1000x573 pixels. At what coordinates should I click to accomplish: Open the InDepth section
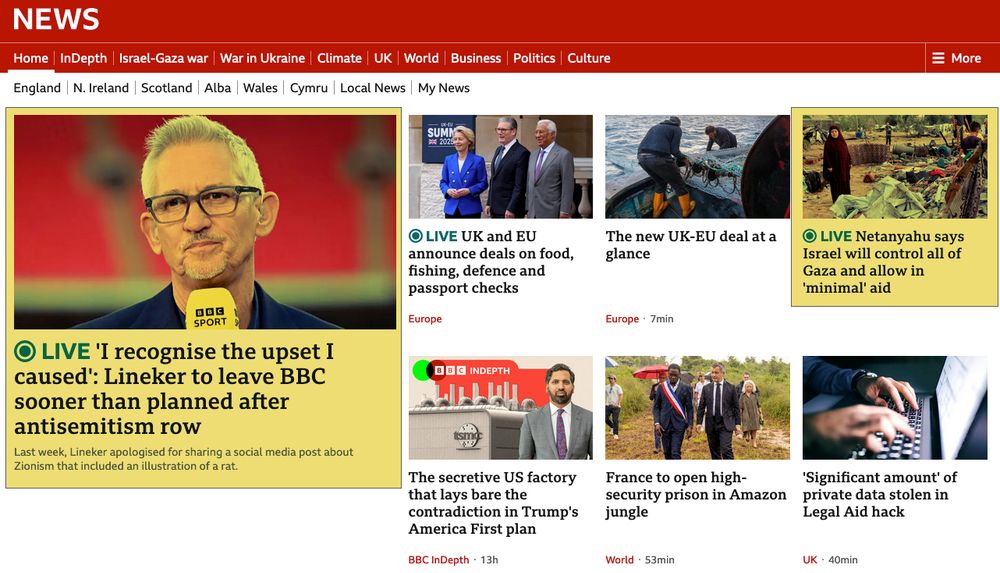(84, 58)
